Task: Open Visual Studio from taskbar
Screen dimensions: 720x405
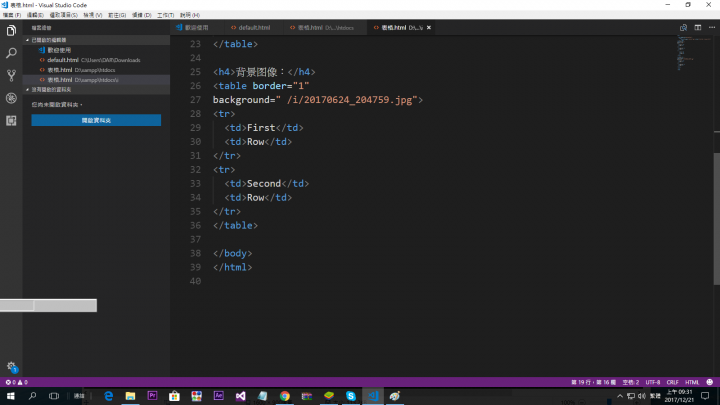Action: click(241, 396)
